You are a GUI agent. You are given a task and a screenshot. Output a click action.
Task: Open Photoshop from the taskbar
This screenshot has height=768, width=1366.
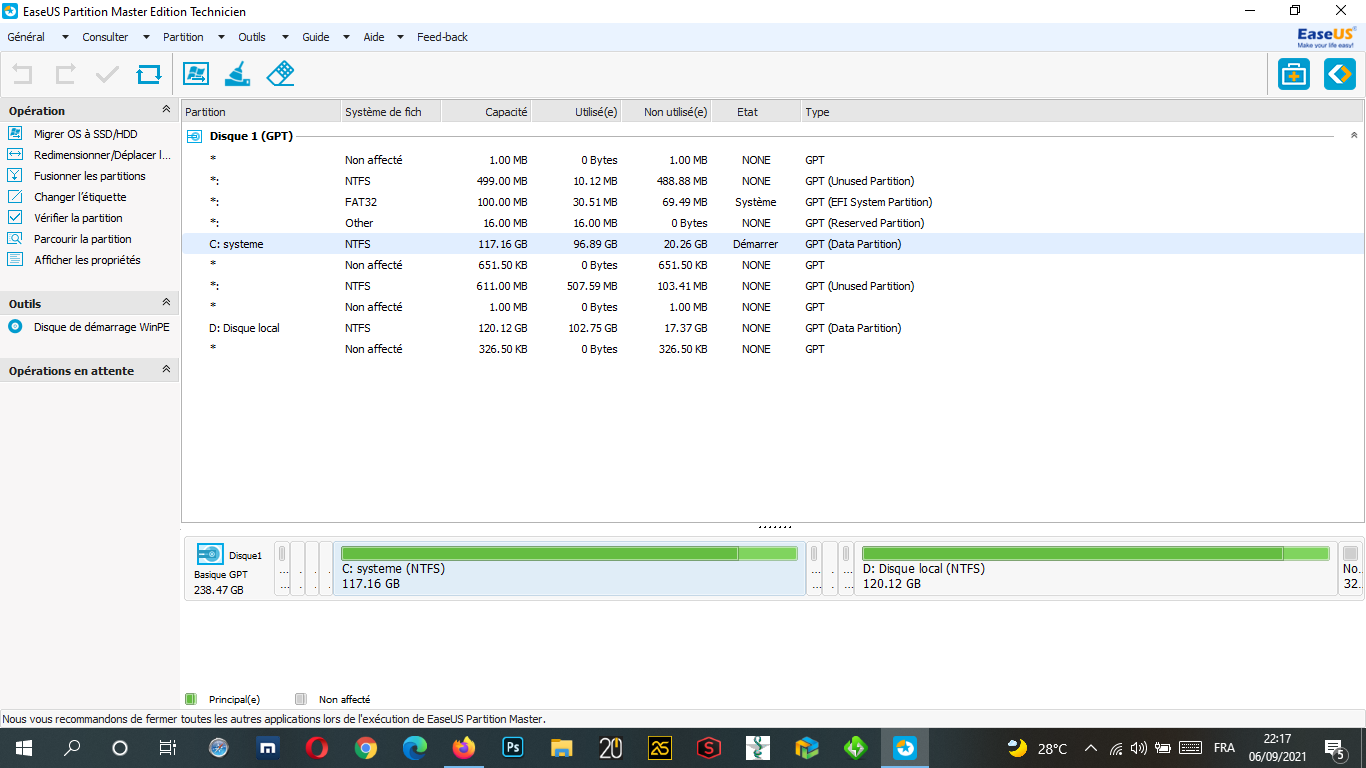pyautogui.click(x=512, y=748)
